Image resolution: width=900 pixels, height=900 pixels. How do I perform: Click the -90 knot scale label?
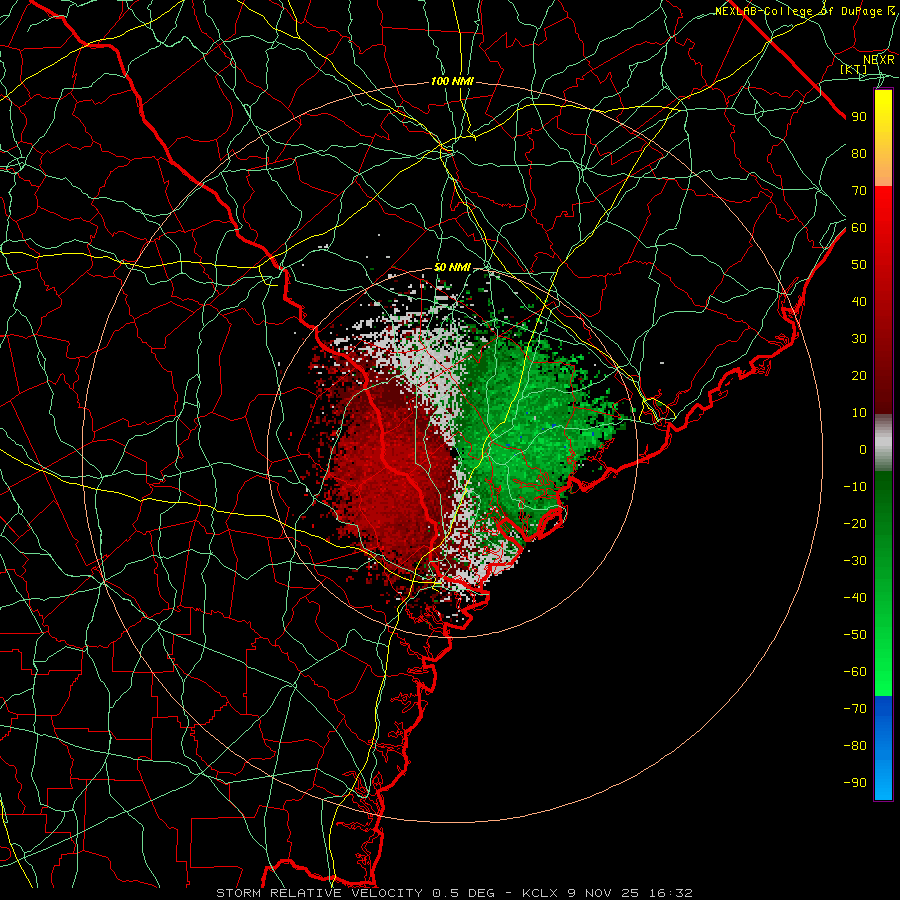coord(855,783)
